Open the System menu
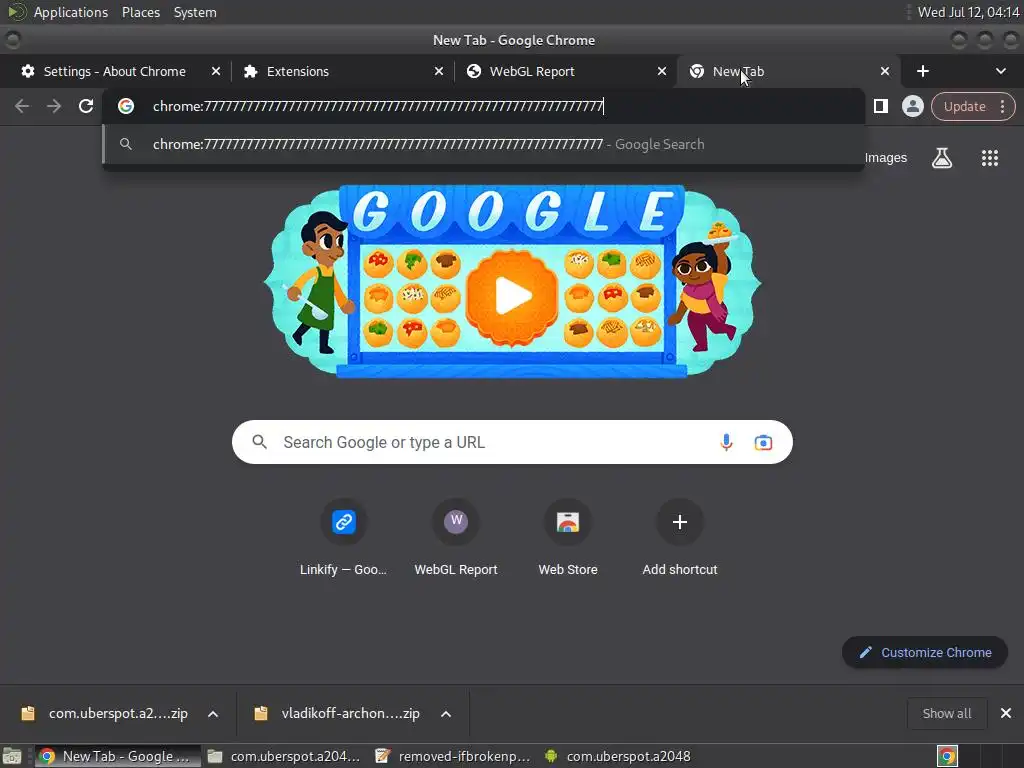Image resolution: width=1024 pixels, height=768 pixels. click(x=195, y=12)
